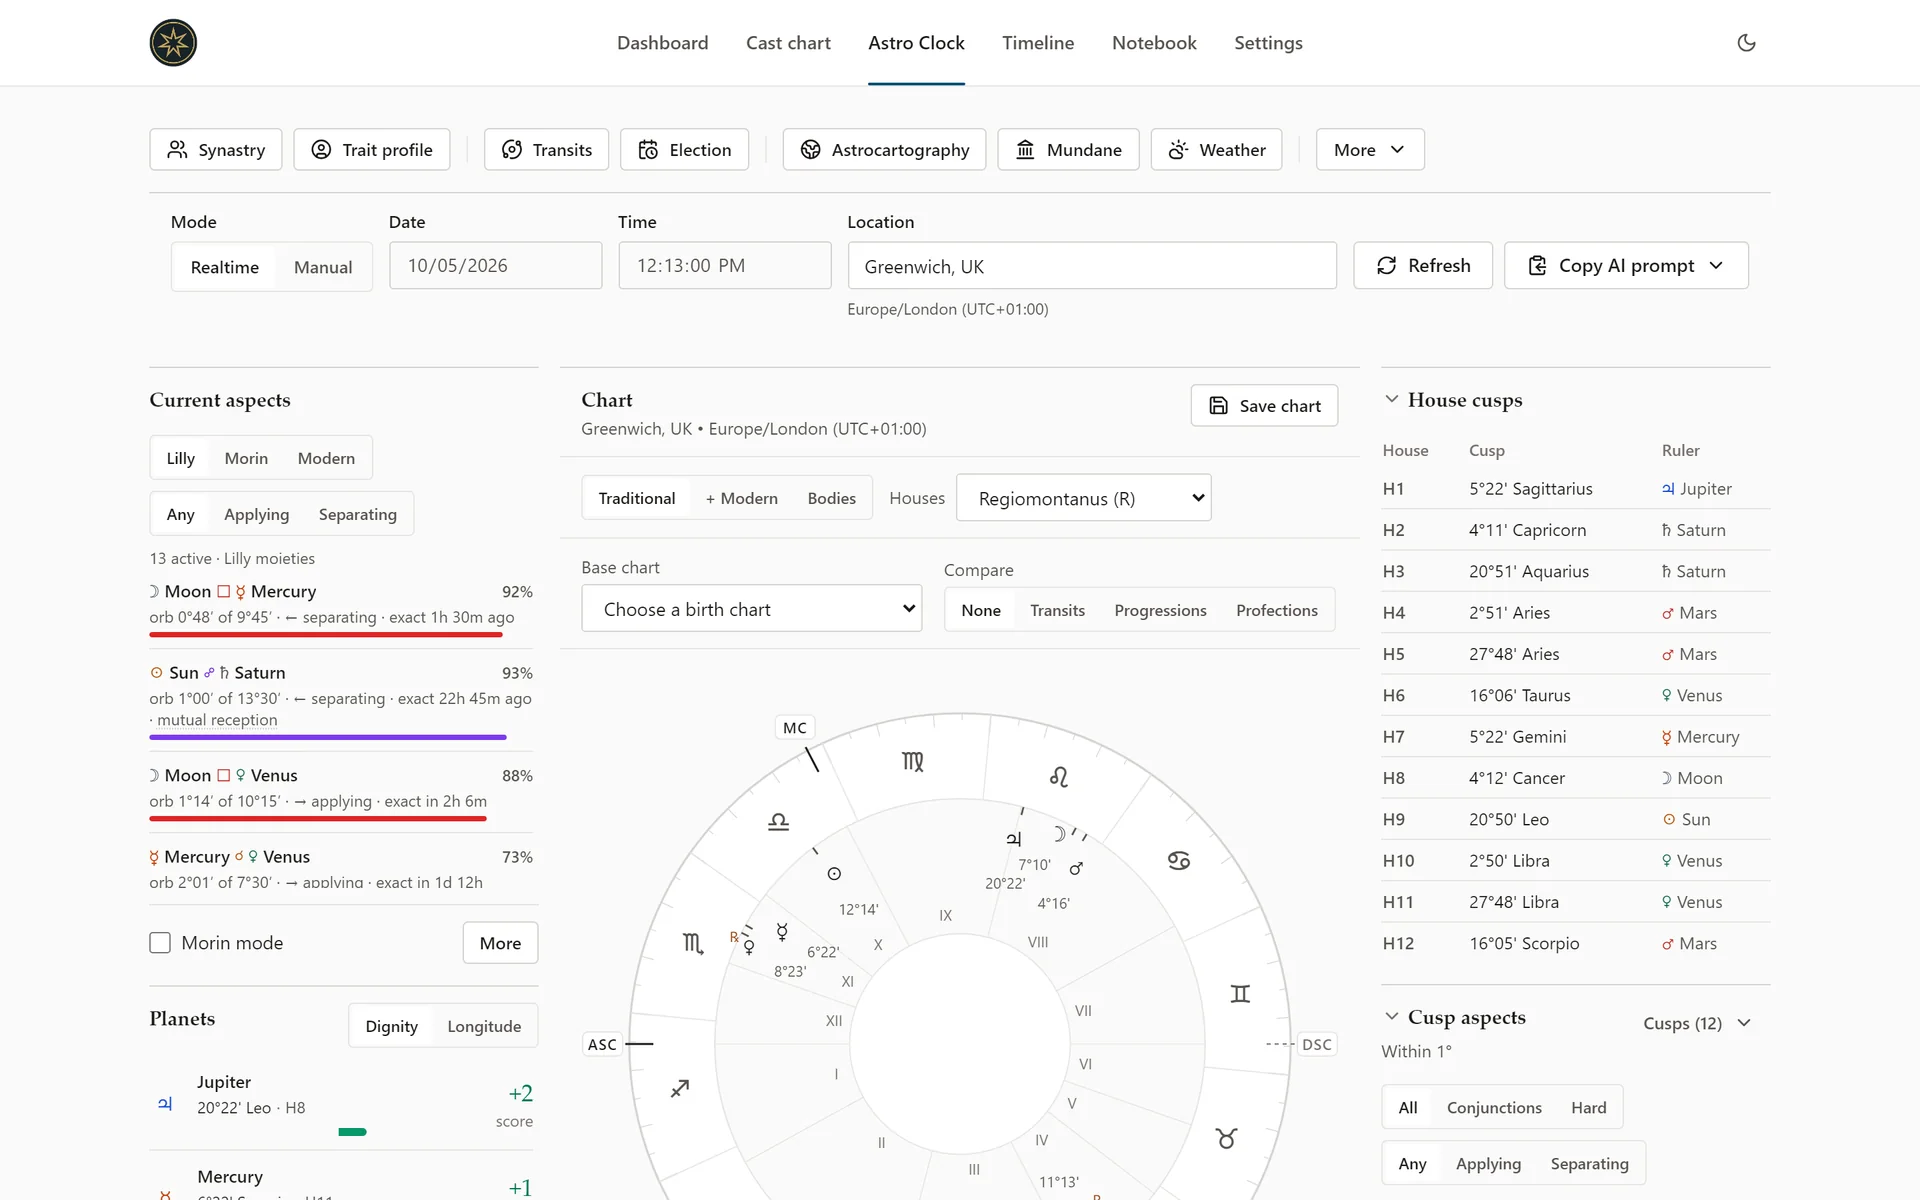Select Progressions compare option

(1160, 610)
